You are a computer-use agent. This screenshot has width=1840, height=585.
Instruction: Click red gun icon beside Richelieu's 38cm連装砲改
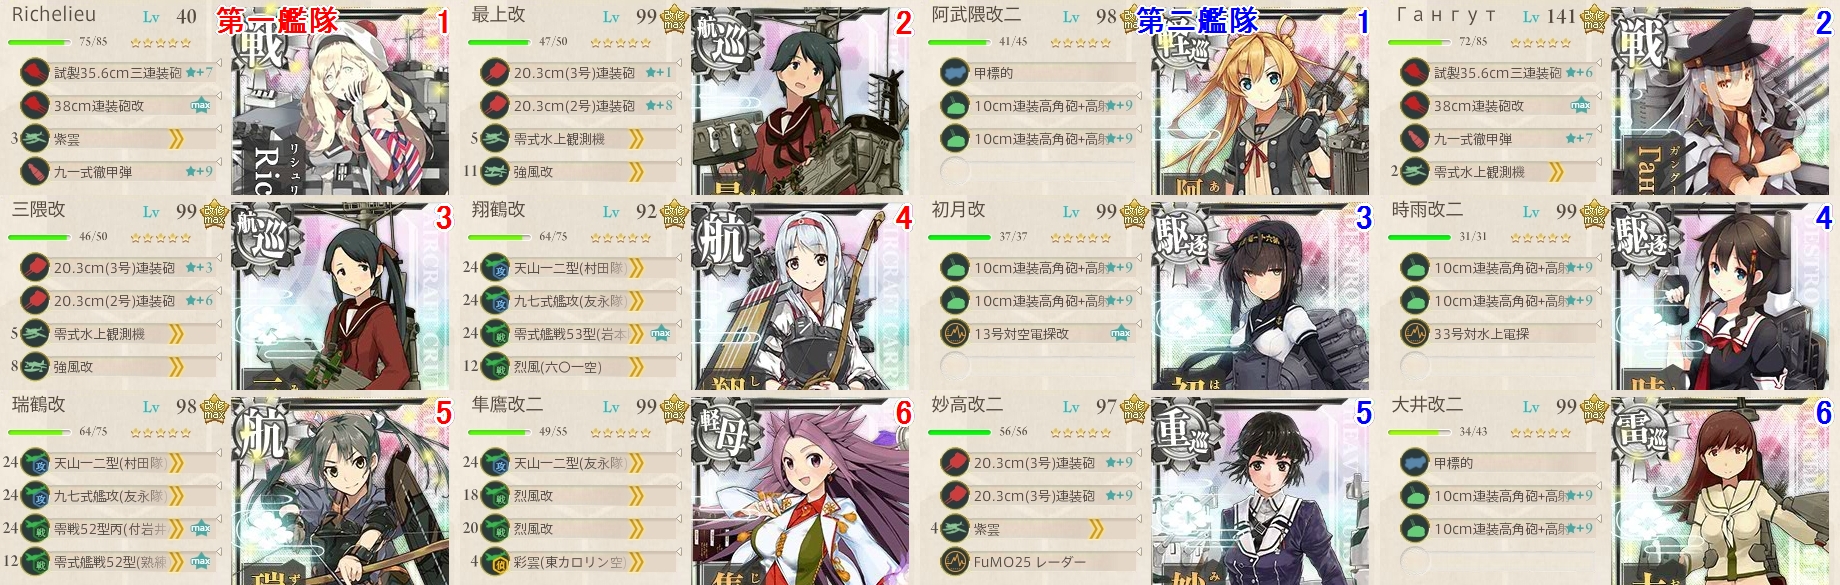[35, 105]
